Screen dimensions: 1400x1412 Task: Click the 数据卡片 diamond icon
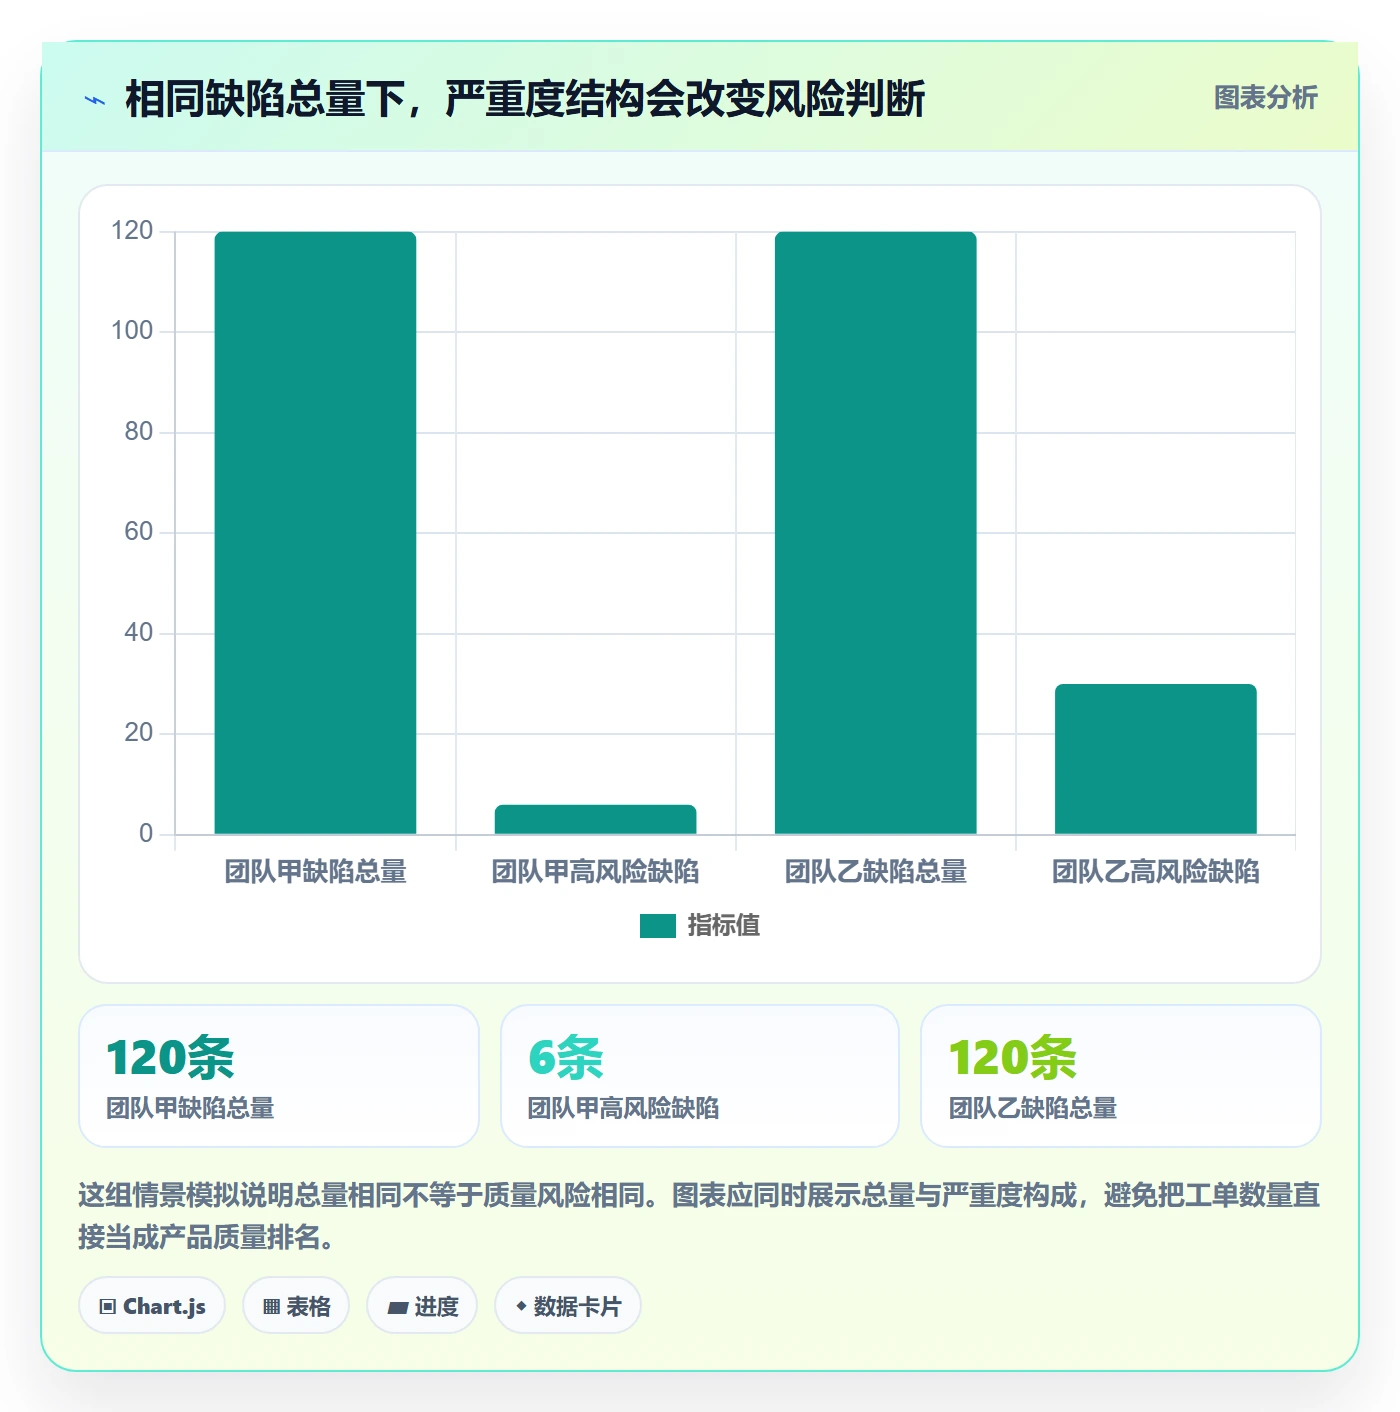[521, 1306]
